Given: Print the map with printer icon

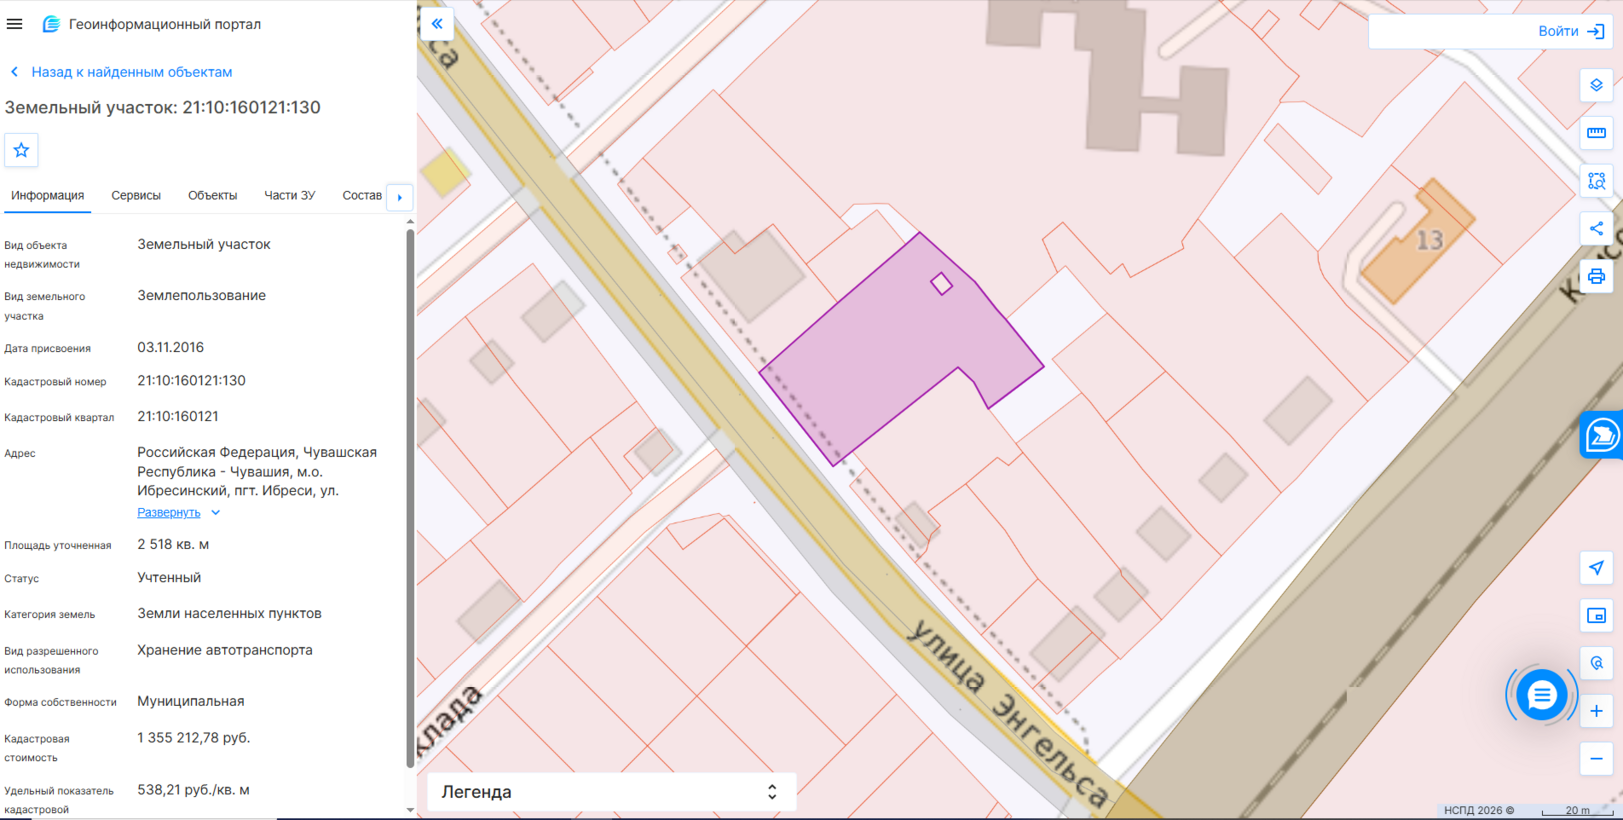Looking at the screenshot, I should (x=1596, y=276).
